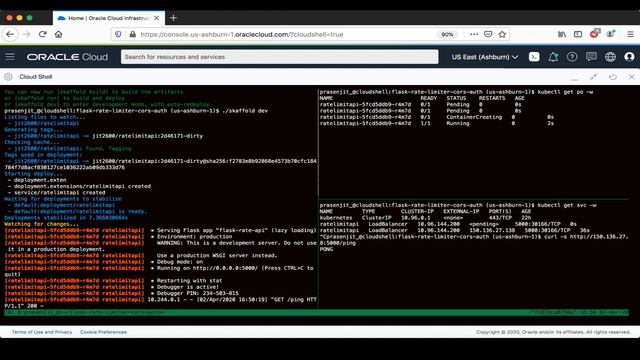Image resolution: width=640 pixels, height=360 pixels.
Task: Open the browser home page
Action: [58, 34]
